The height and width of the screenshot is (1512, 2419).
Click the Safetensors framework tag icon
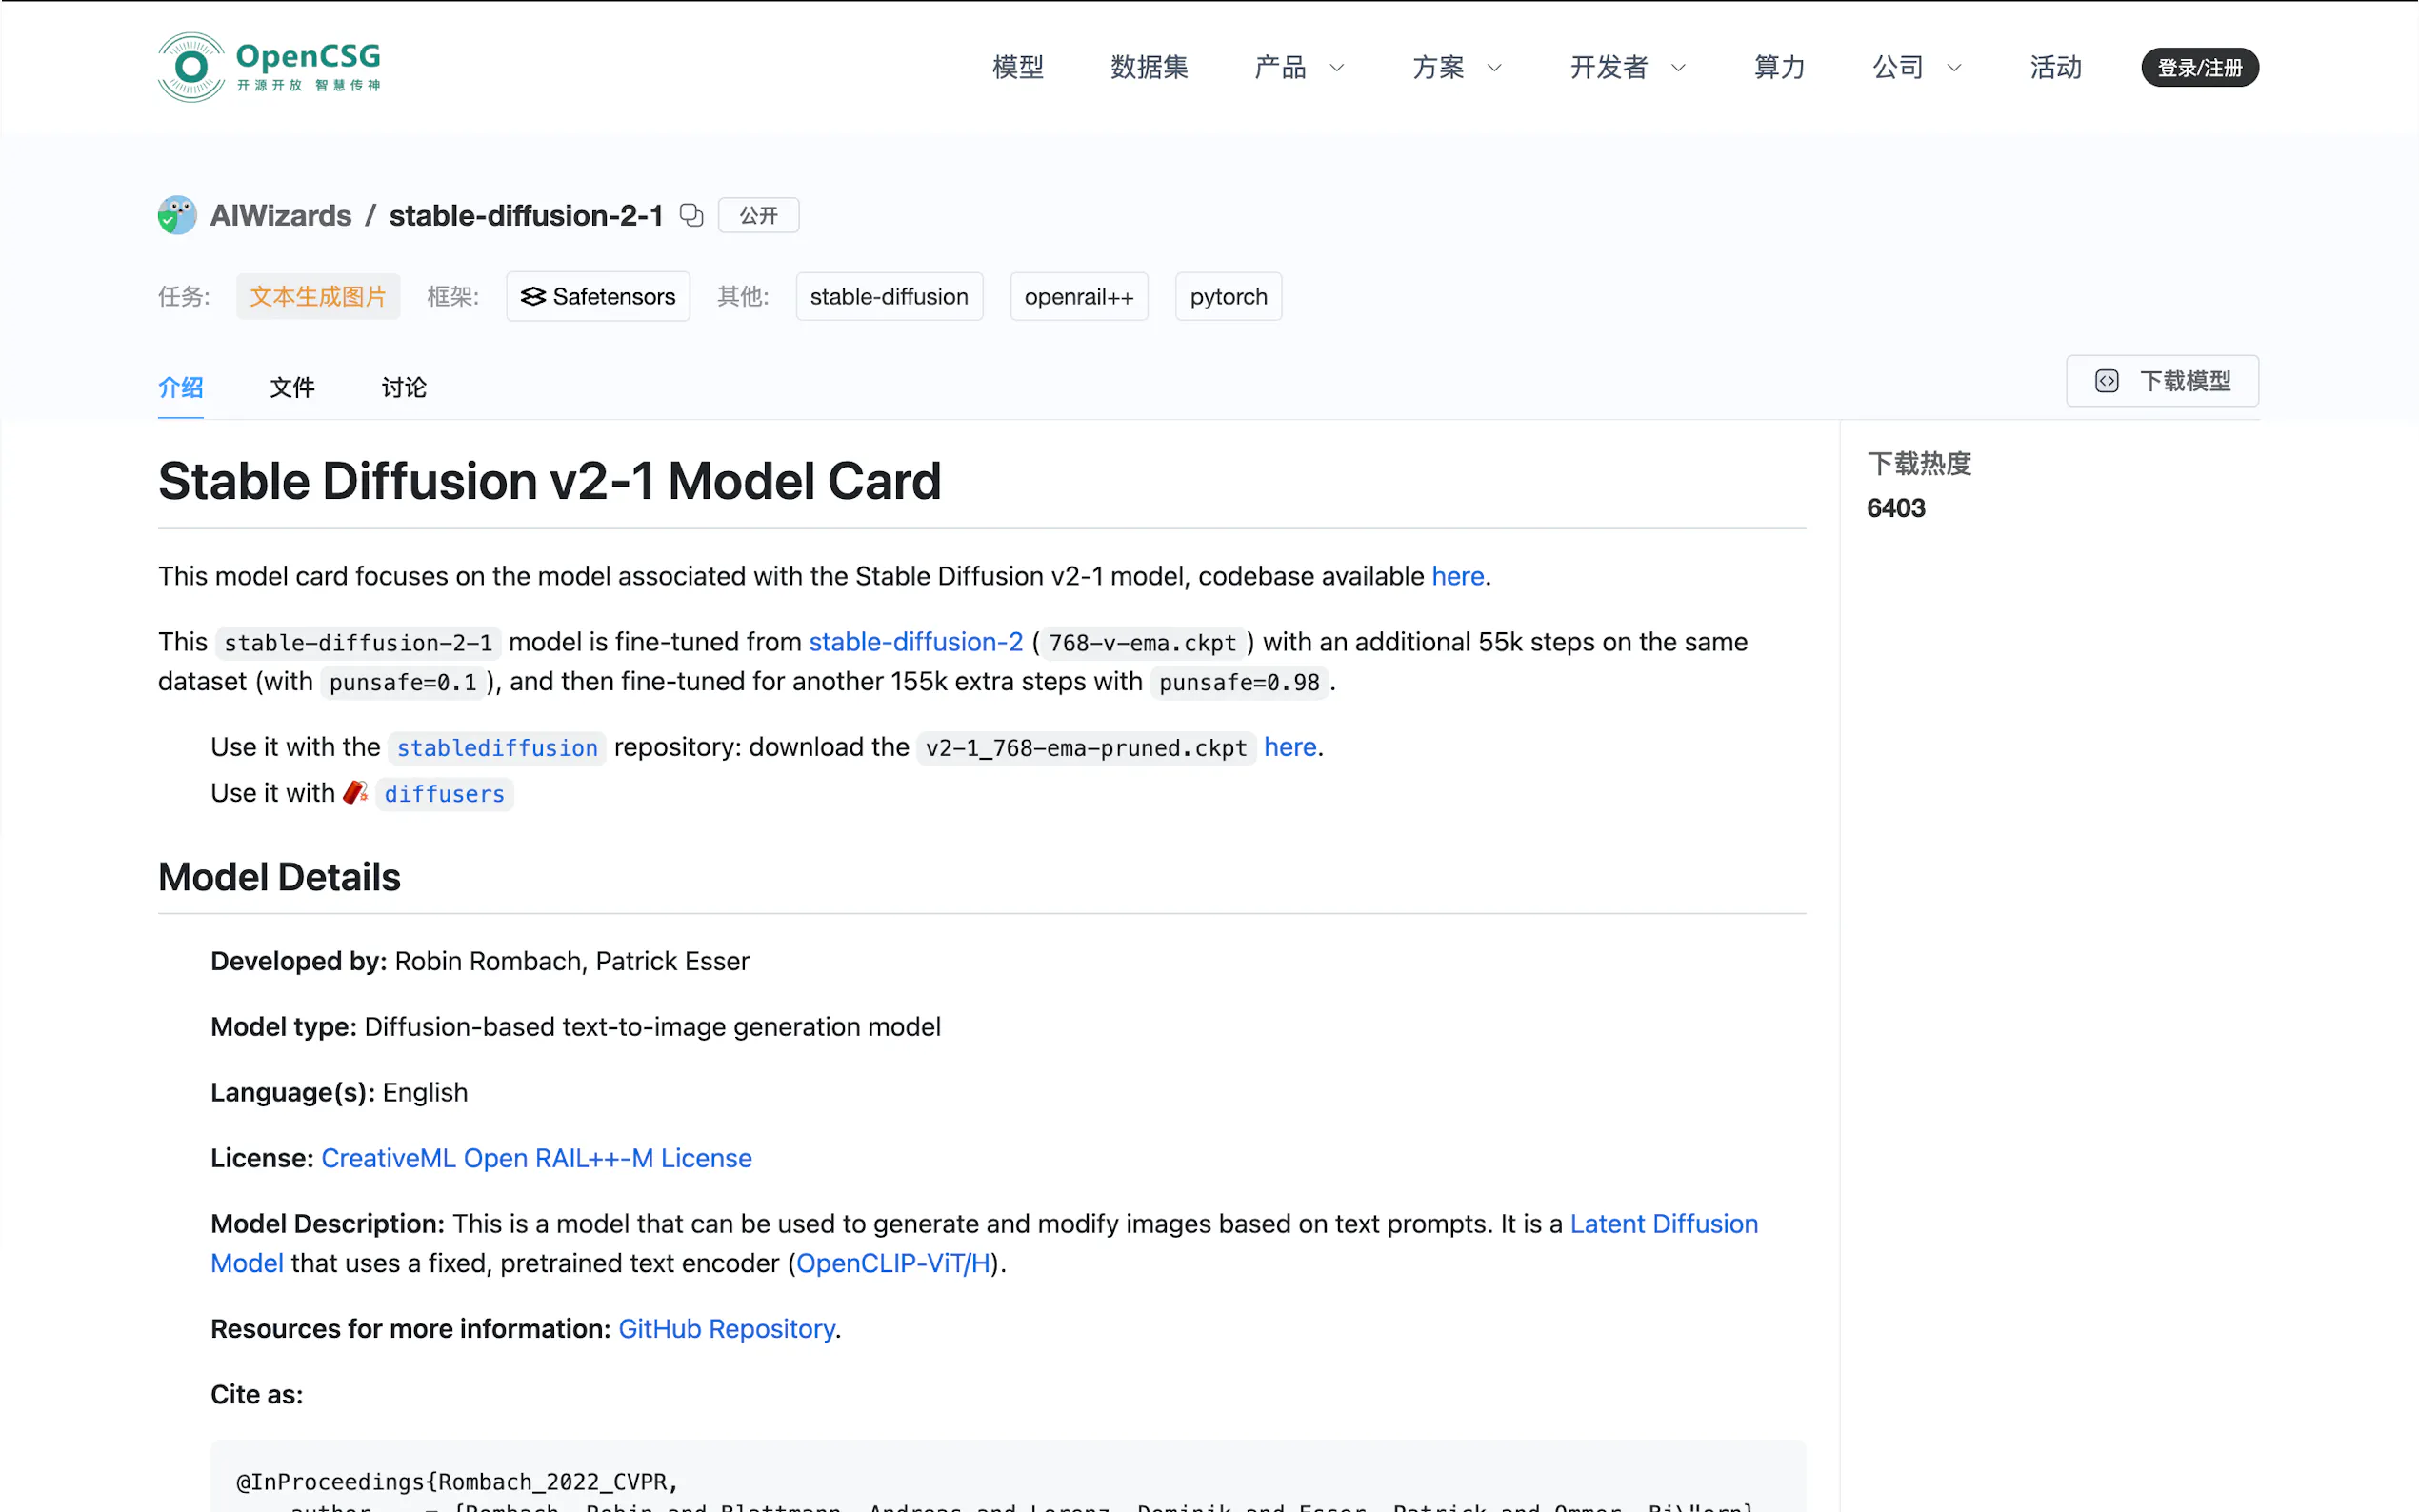point(533,296)
